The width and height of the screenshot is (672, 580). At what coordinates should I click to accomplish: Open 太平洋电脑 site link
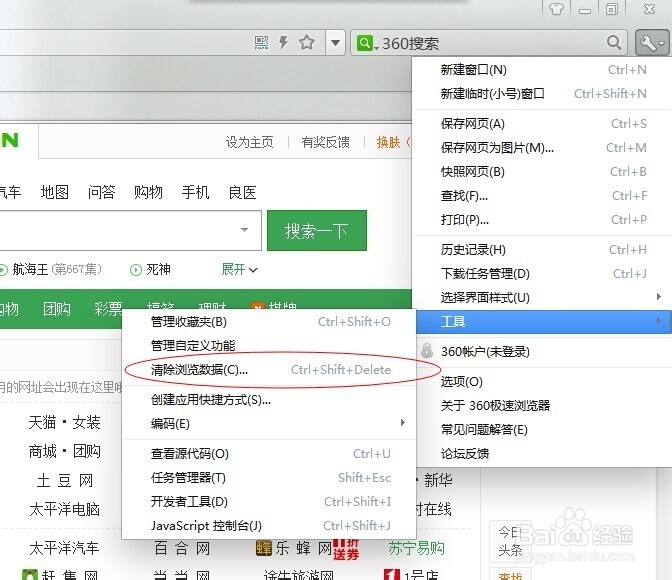click(64, 509)
